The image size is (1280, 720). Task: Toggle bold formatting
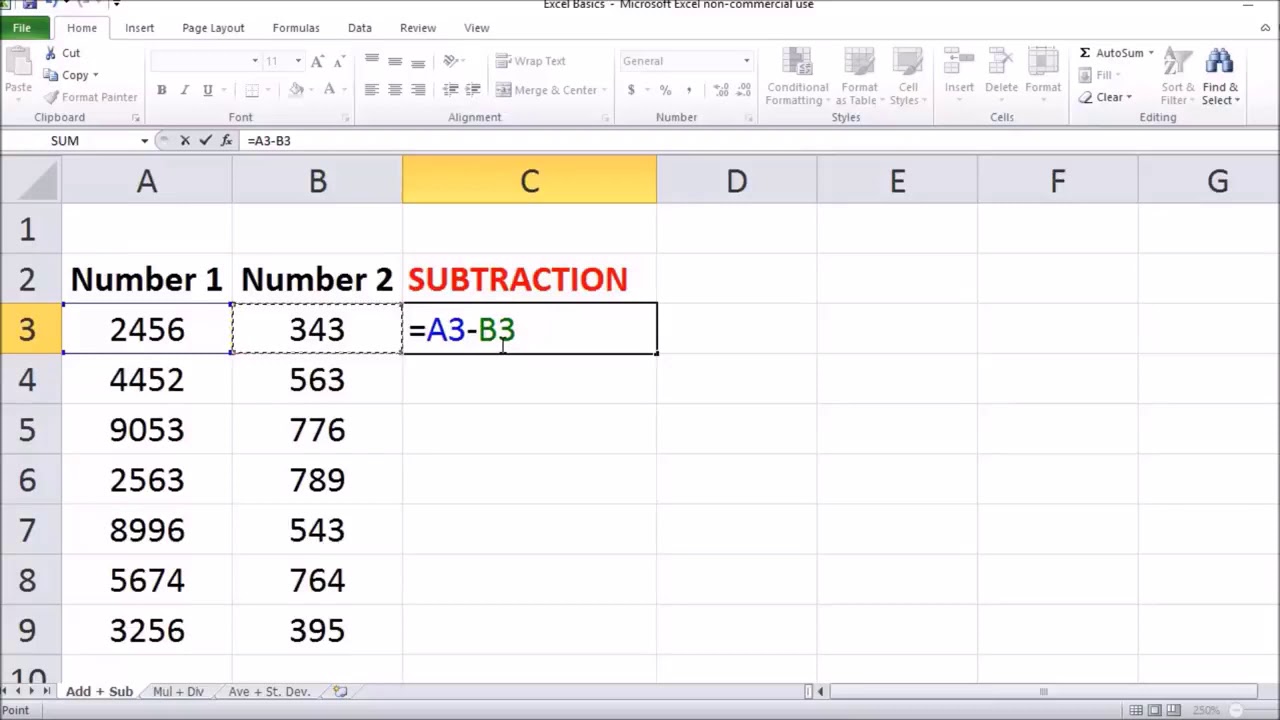161,90
